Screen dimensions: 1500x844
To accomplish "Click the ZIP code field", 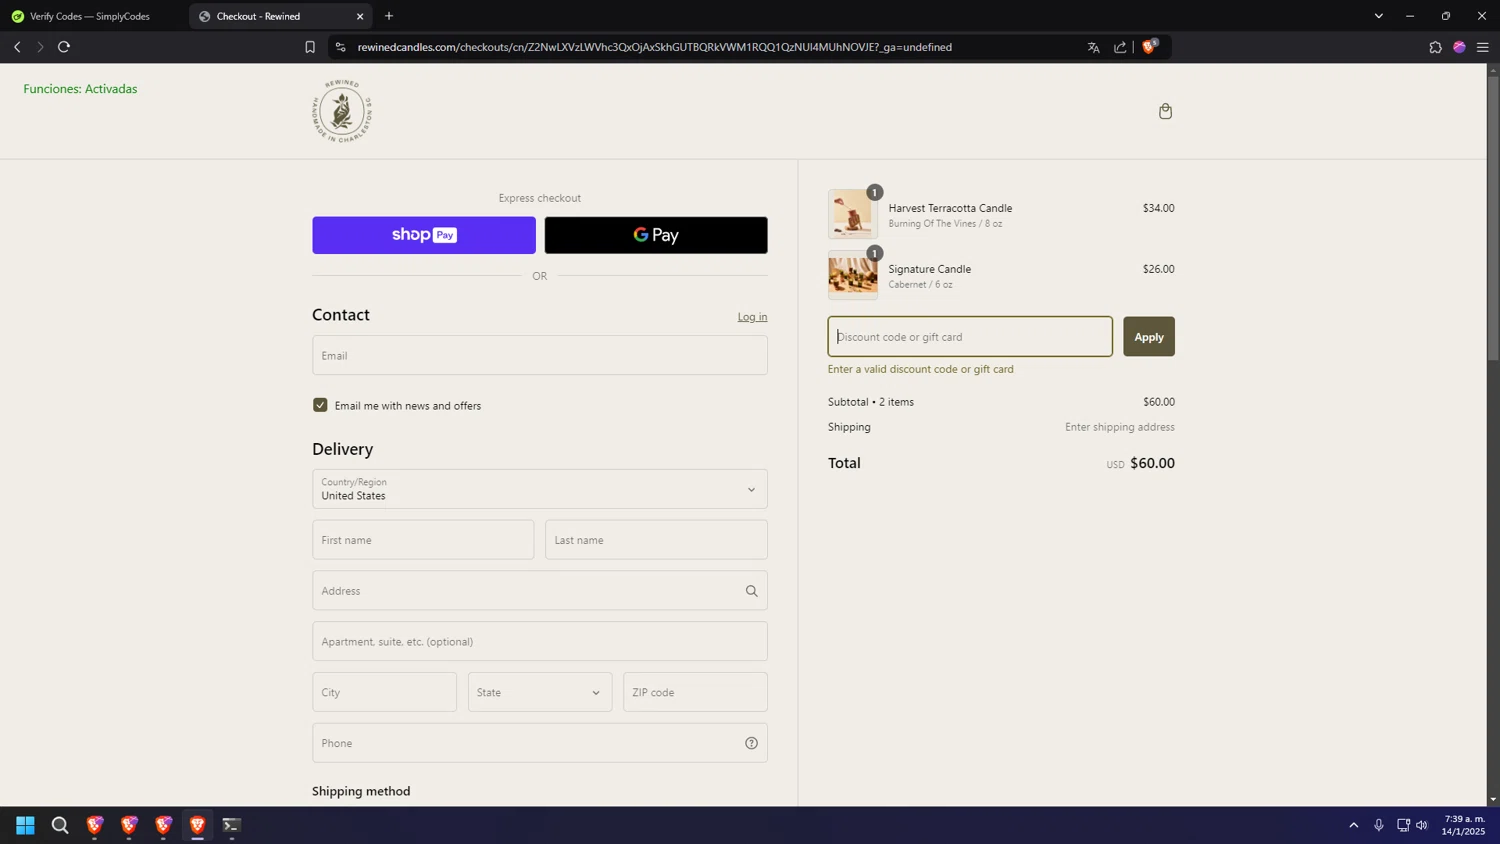I will (x=695, y=692).
